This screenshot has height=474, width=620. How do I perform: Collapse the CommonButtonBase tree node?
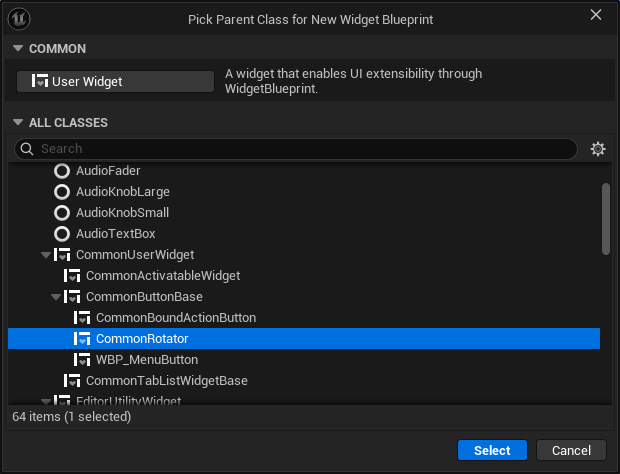pos(56,297)
